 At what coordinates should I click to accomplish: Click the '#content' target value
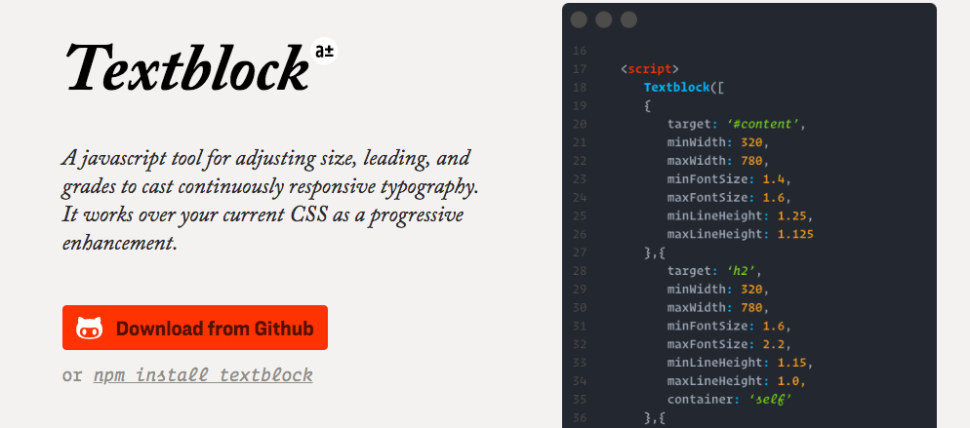[x=764, y=124]
